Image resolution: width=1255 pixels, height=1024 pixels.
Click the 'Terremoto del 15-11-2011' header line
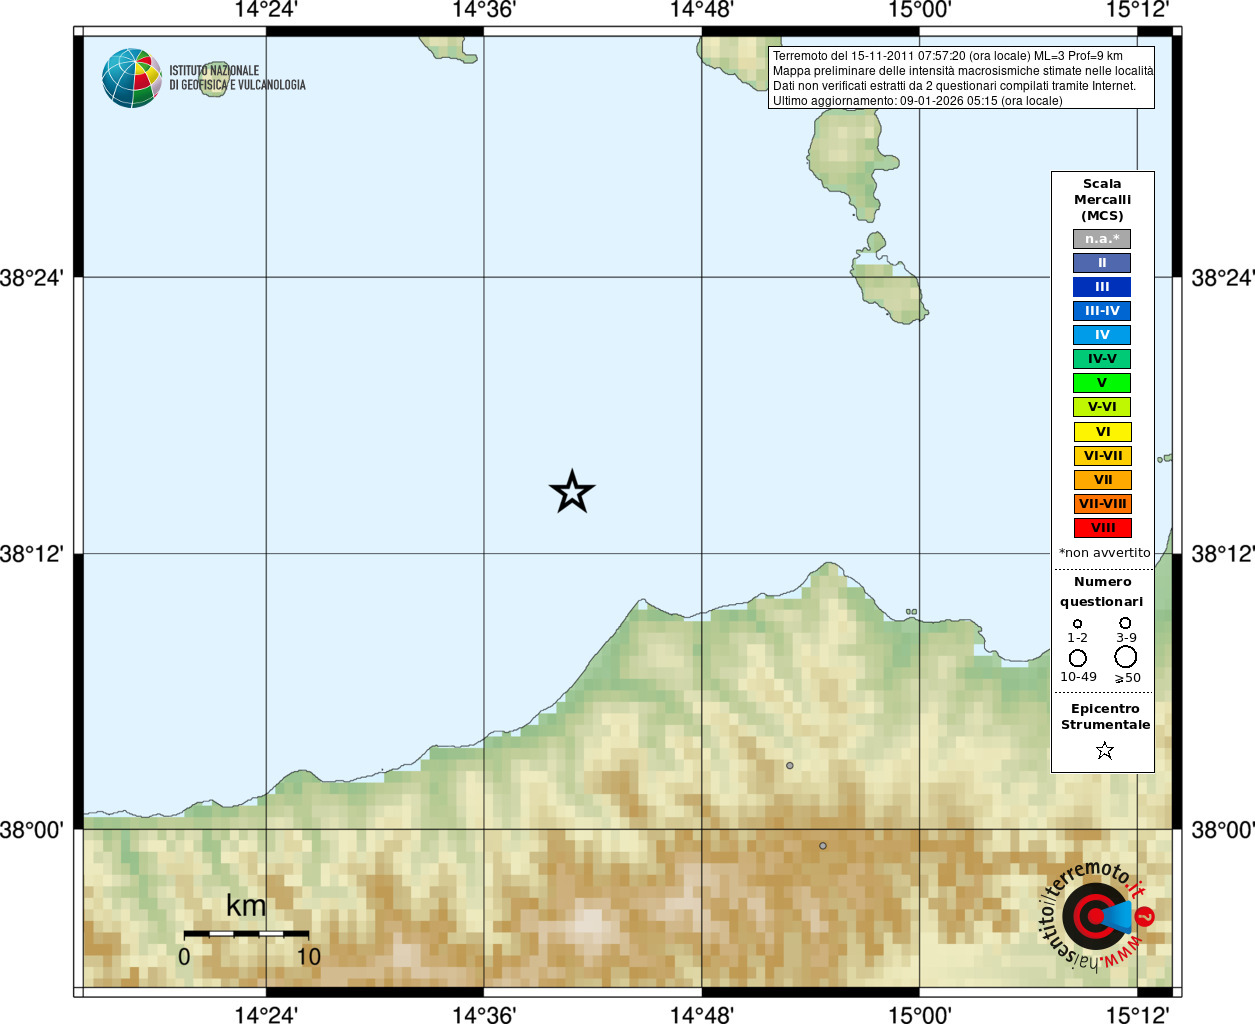947,56
